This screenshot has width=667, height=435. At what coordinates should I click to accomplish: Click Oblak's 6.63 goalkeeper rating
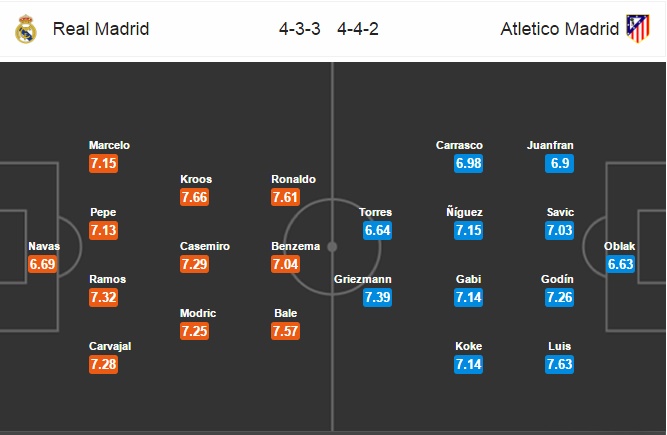point(621,264)
